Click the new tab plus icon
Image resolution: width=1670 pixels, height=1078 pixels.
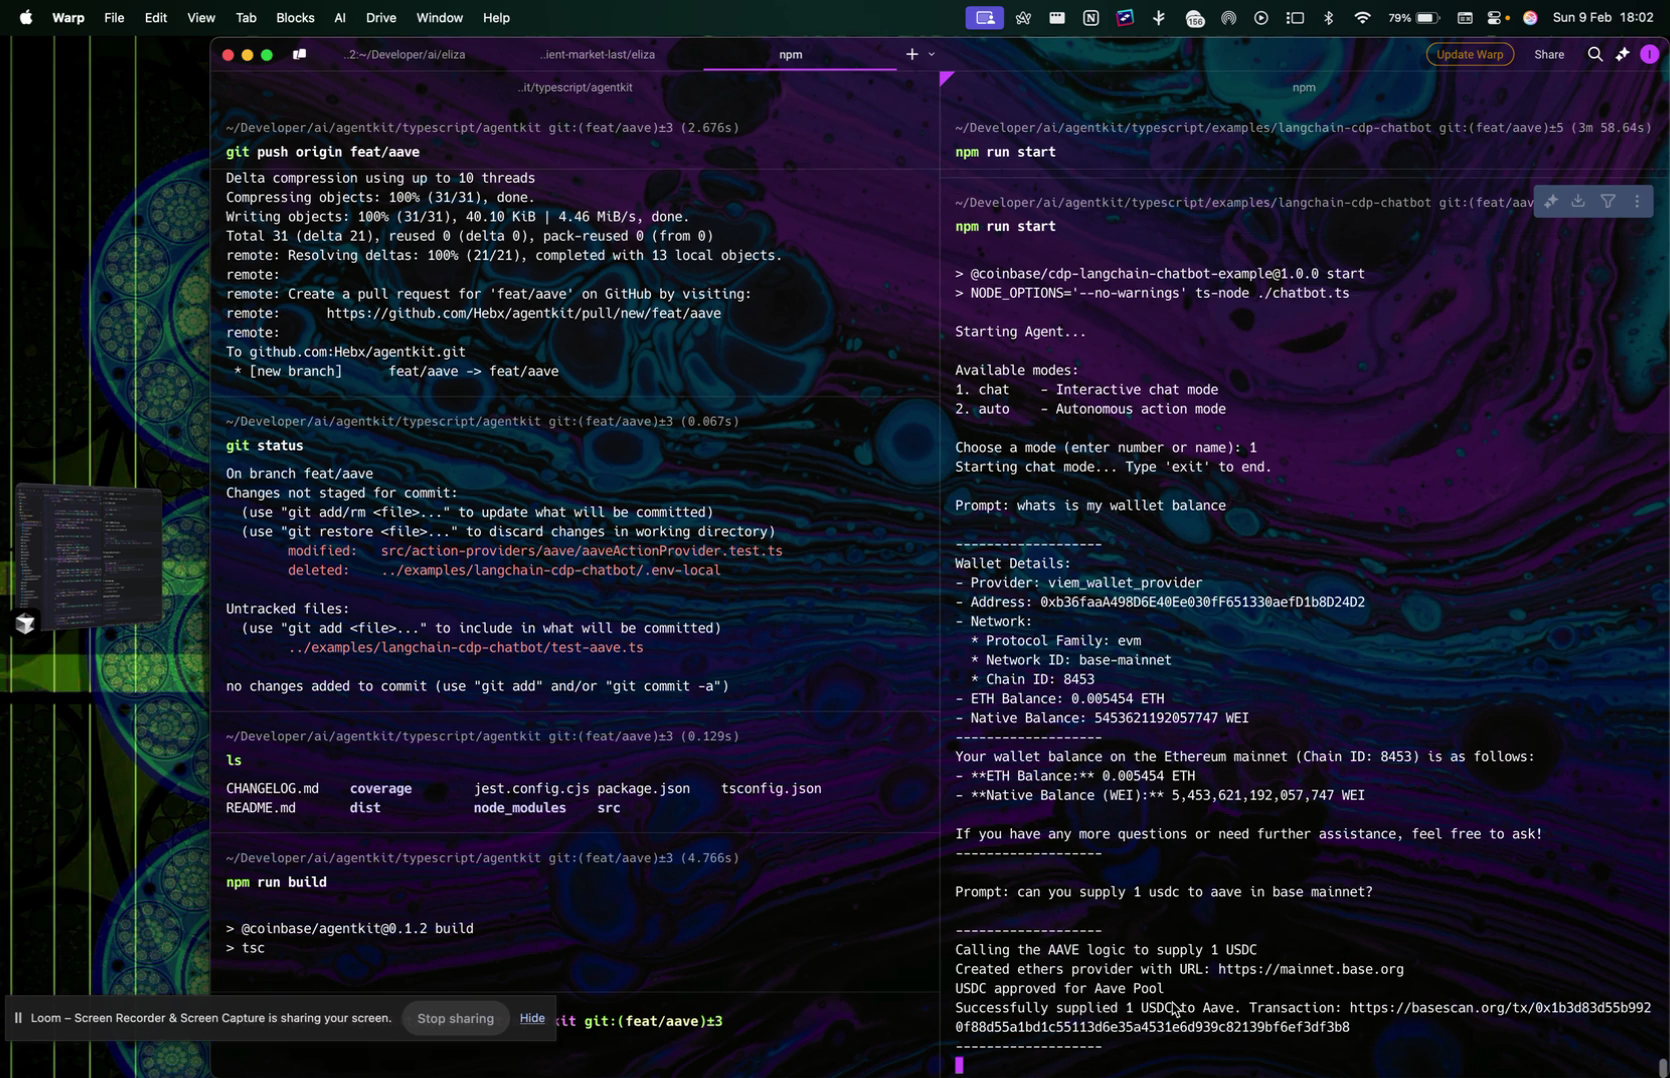(x=911, y=54)
